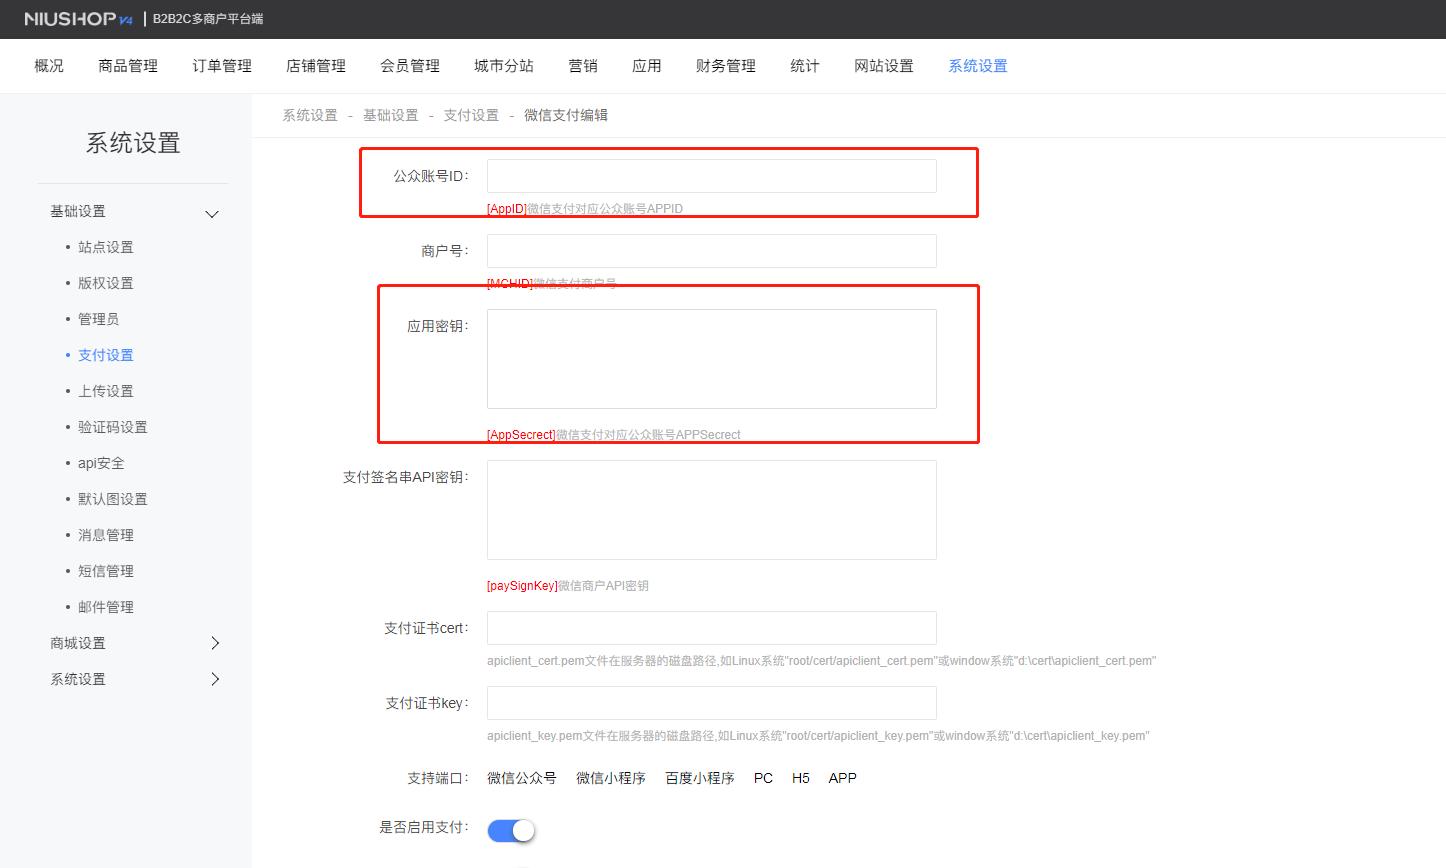Click the 公众账号ID input box
Screen dimensions: 1446x868
click(x=710, y=176)
